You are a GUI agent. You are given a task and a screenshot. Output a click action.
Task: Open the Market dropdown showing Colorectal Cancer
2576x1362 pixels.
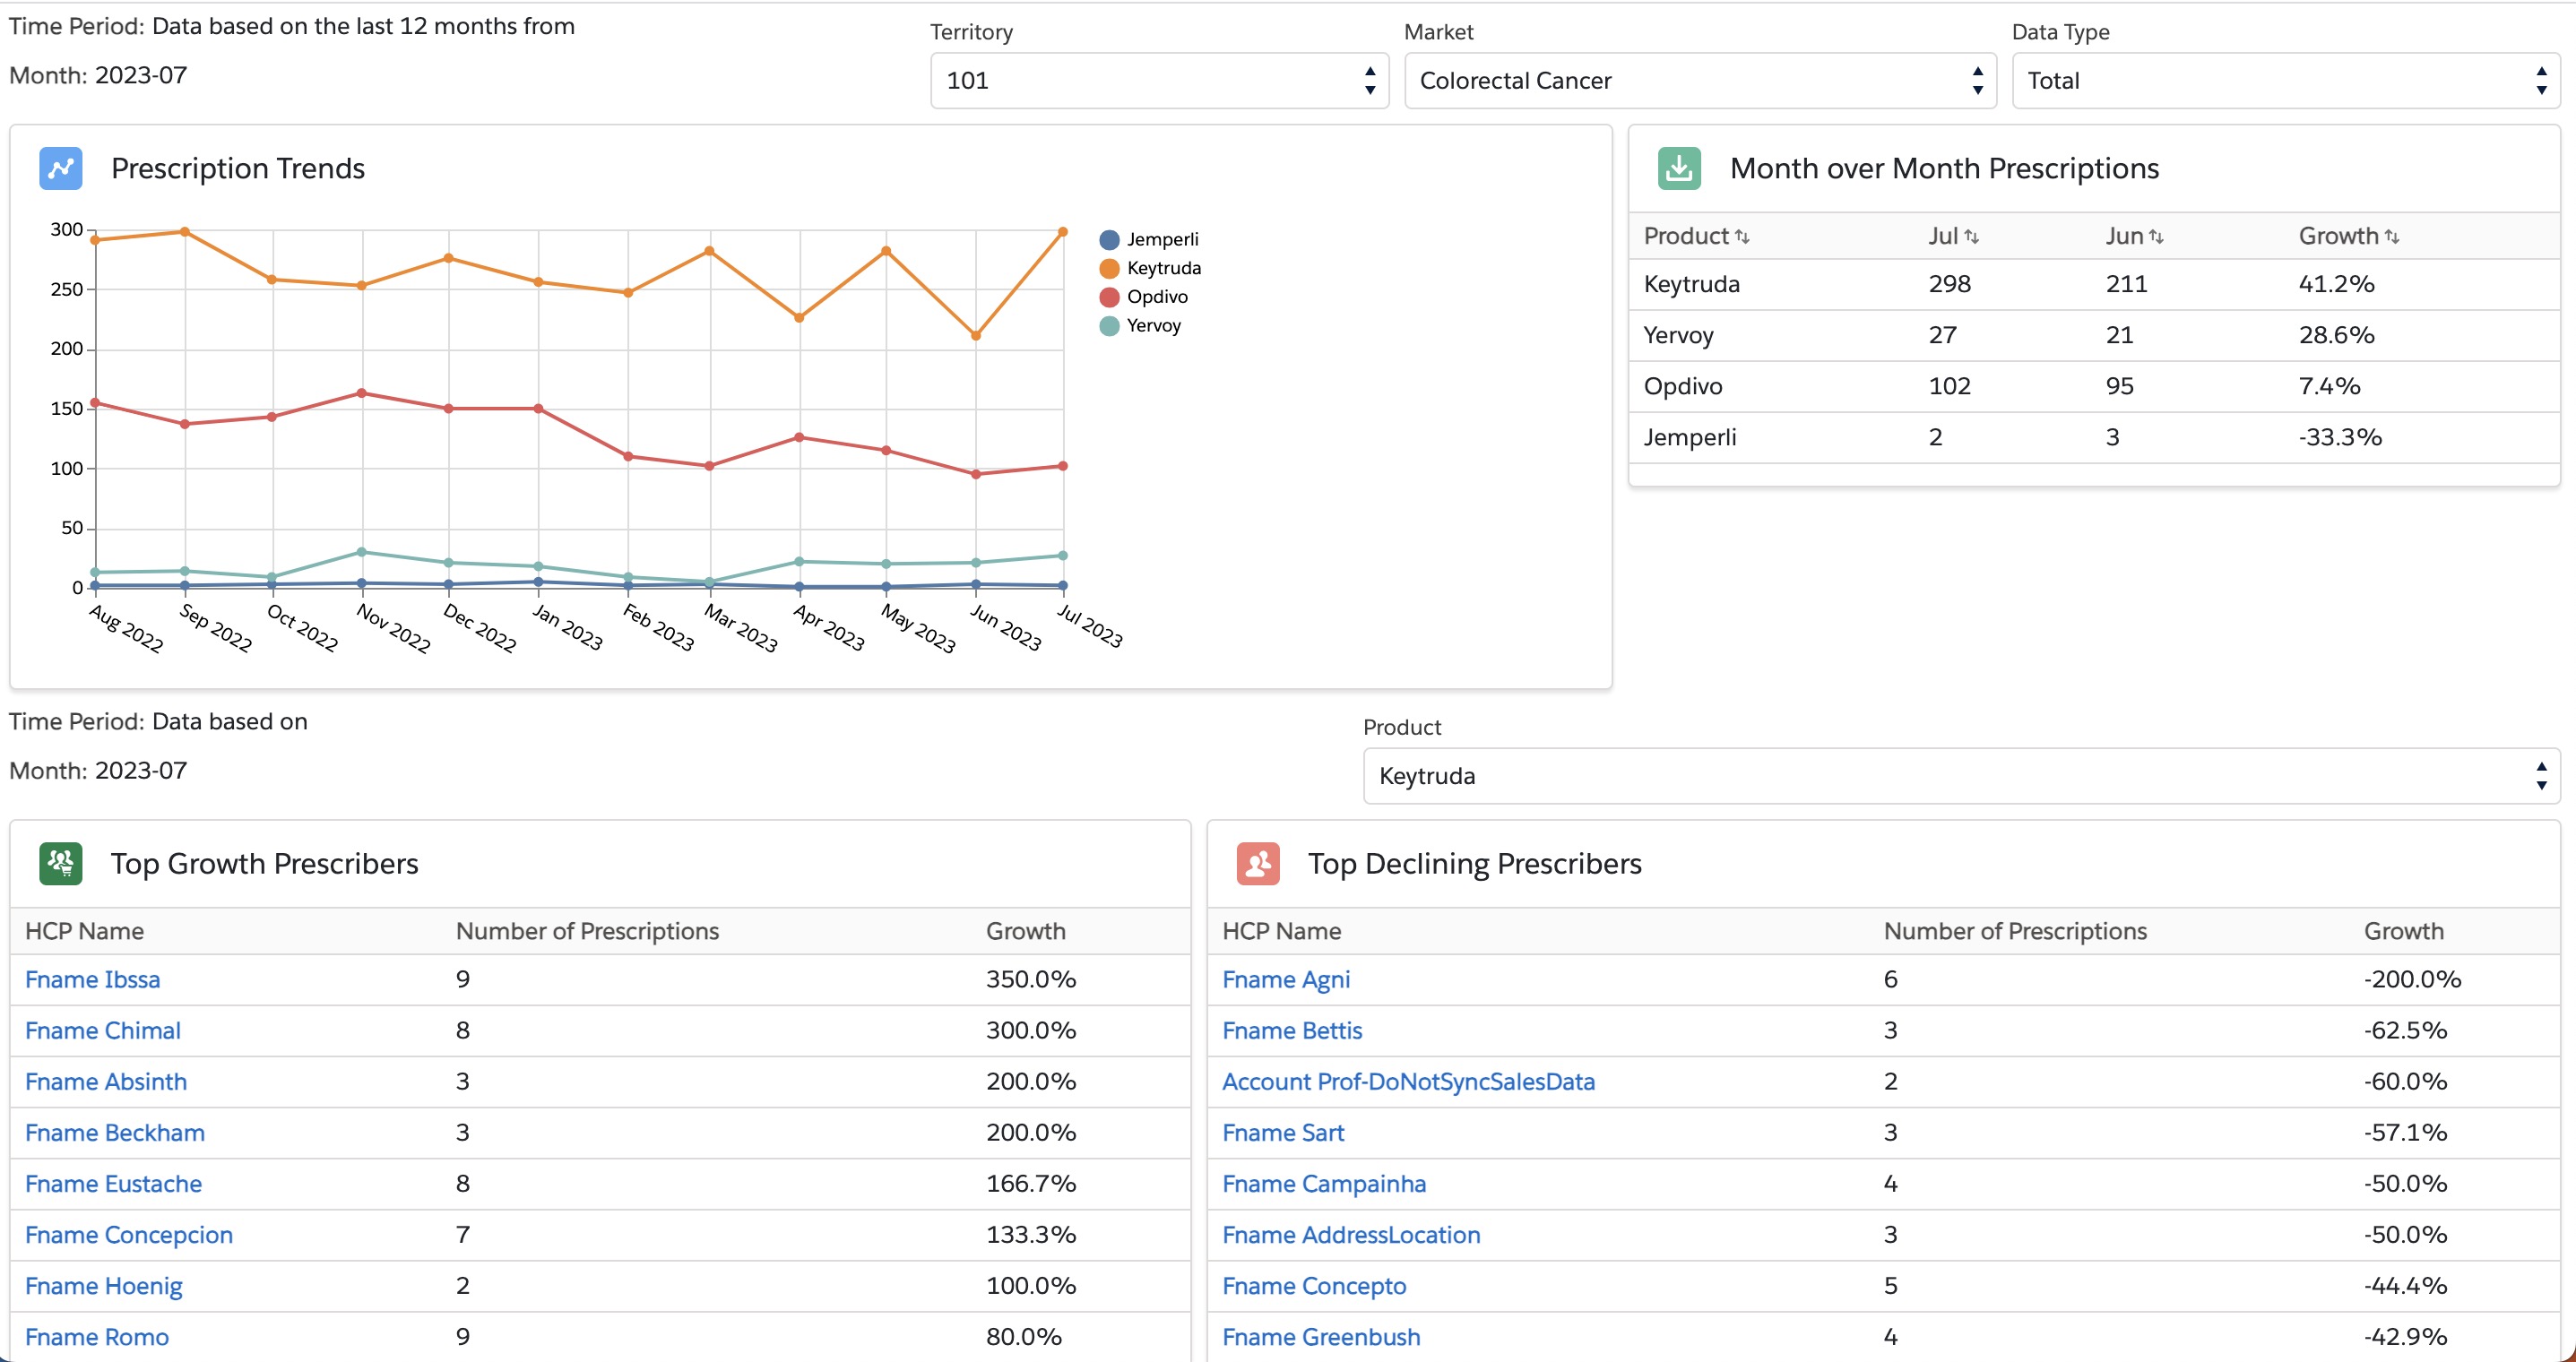point(1699,81)
